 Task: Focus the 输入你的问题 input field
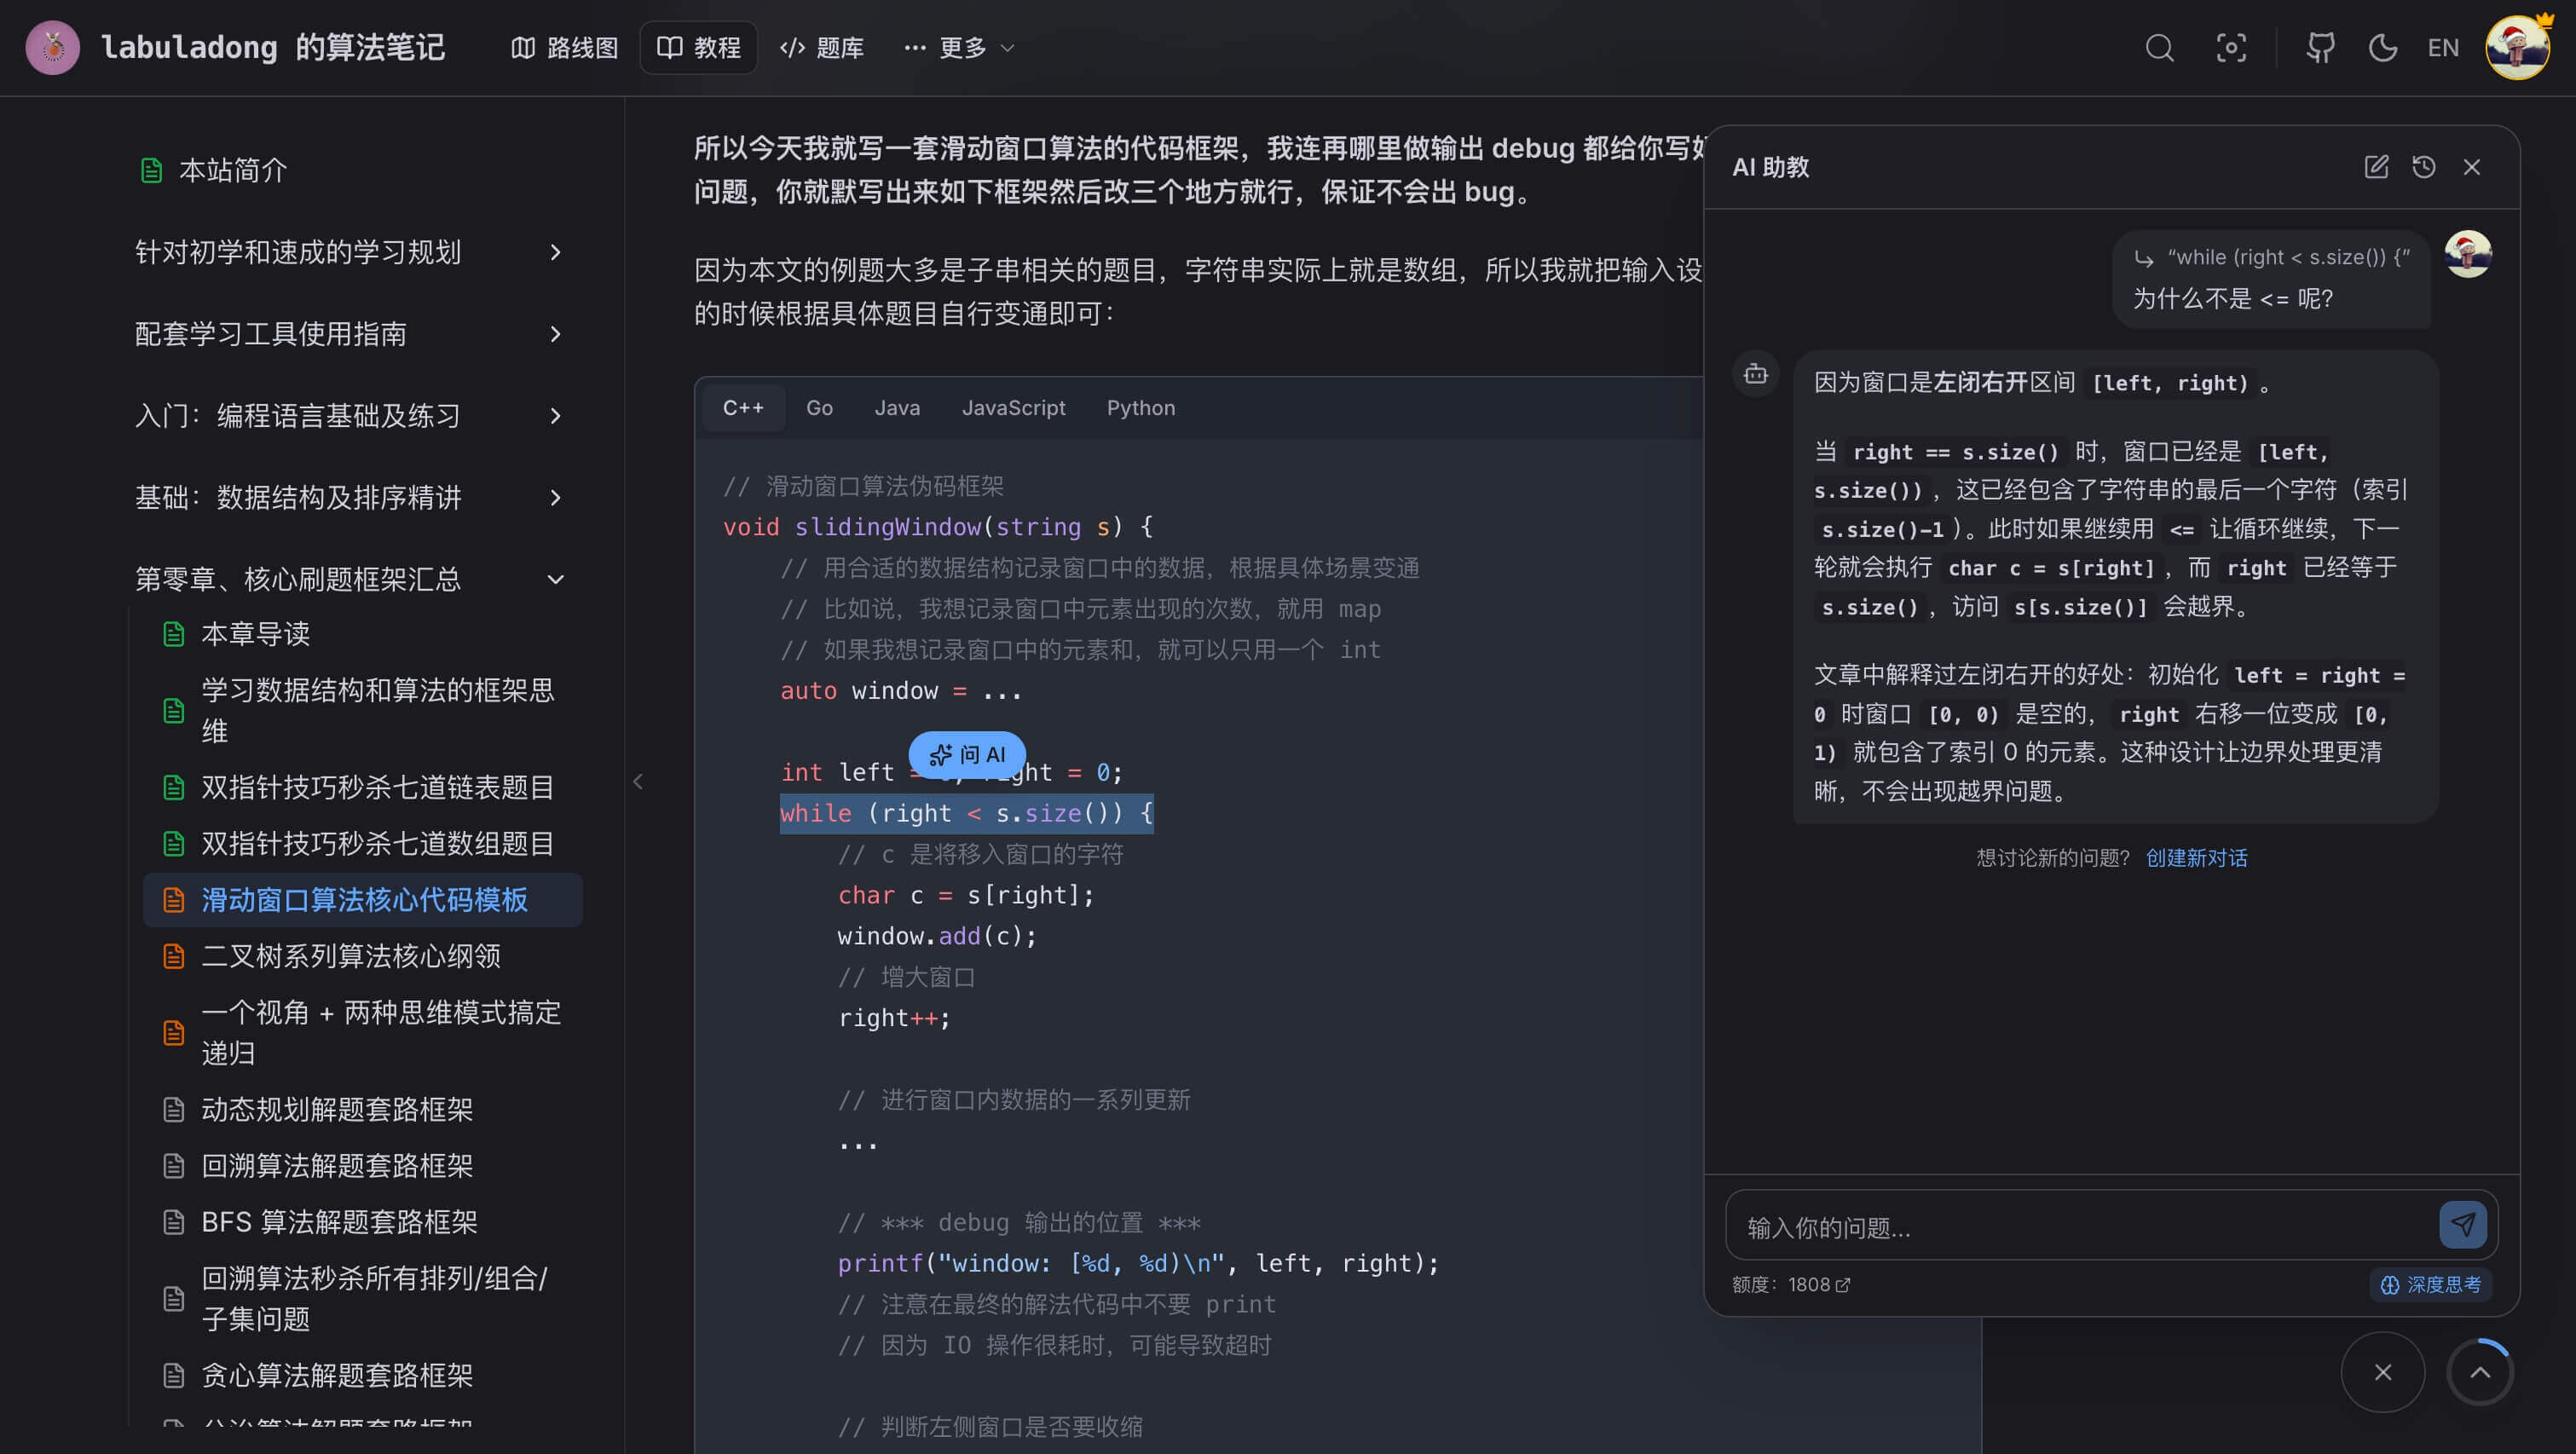[x=2080, y=1226]
